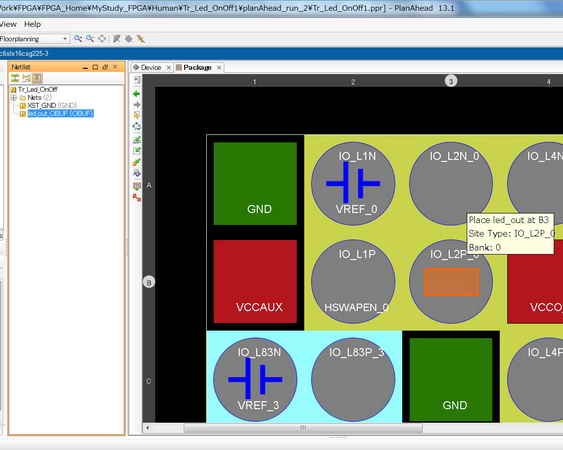Float the Netlist panel with the detach icon
This screenshot has width=563, height=450.
tap(105, 67)
